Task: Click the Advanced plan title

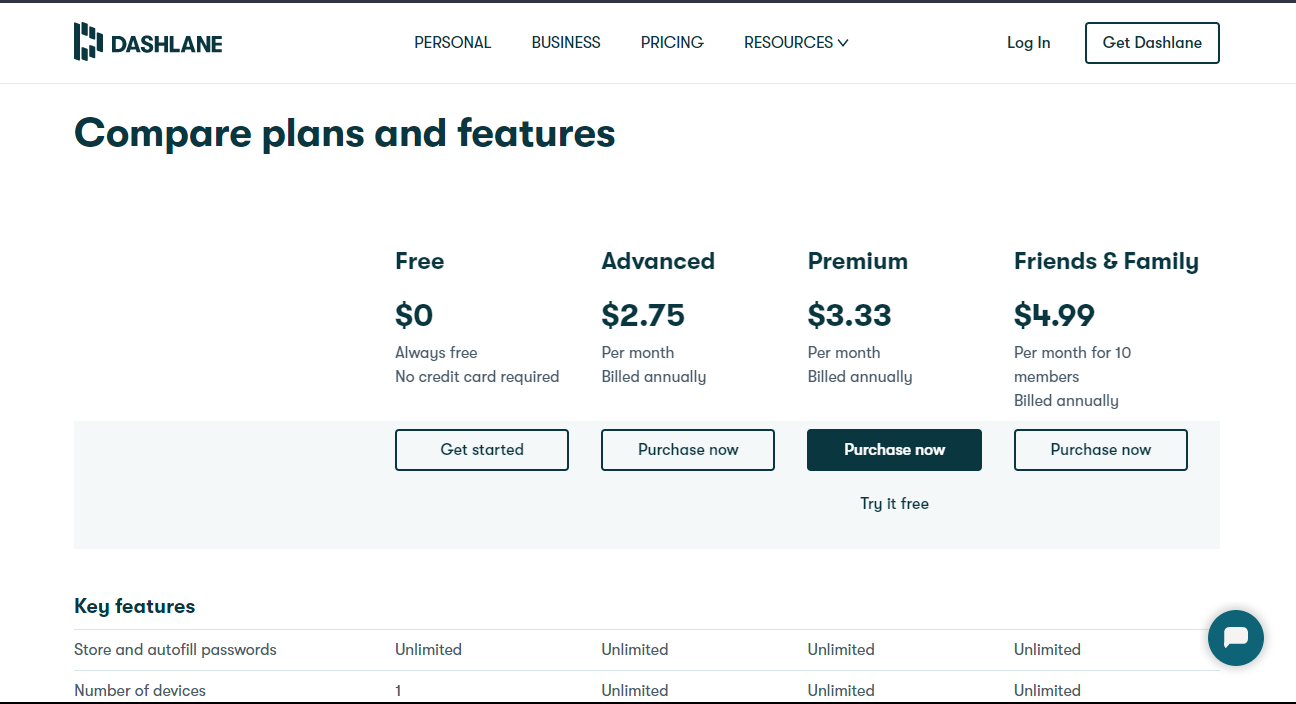Action: (658, 261)
